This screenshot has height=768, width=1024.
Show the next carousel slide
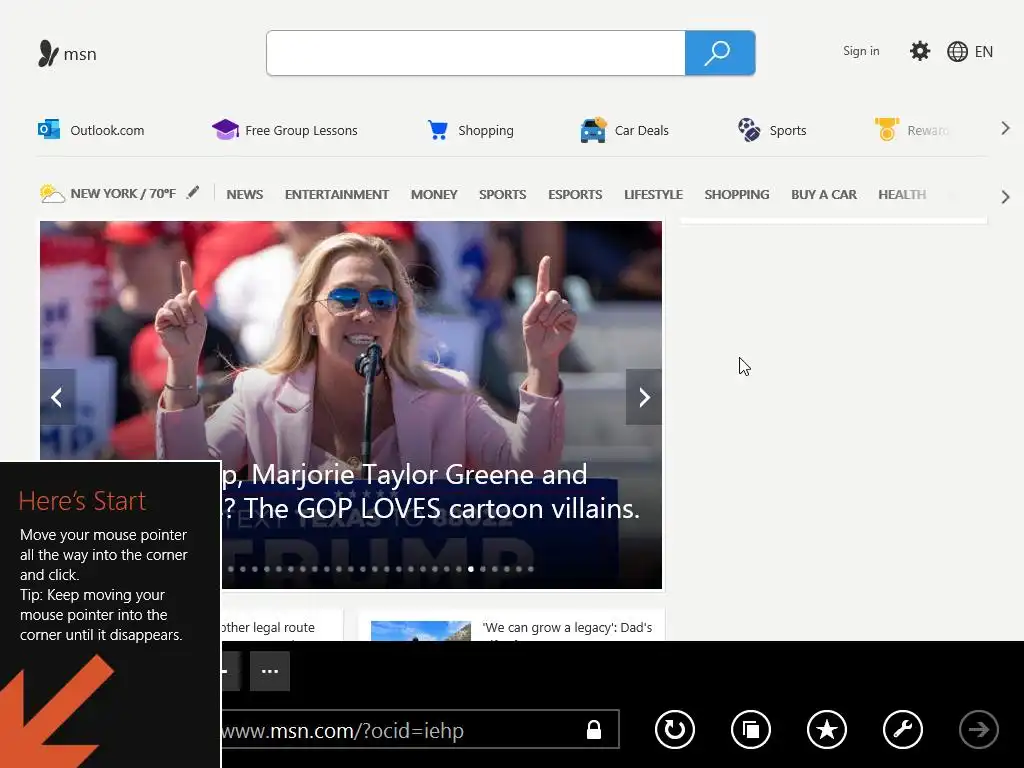click(x=644, y=397)
